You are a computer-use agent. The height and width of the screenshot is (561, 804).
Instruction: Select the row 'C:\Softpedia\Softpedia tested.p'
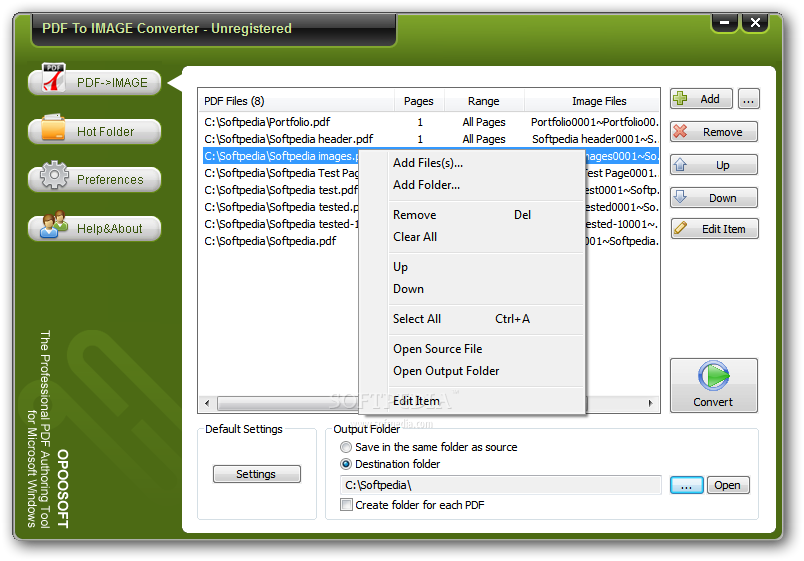[281, 207]
